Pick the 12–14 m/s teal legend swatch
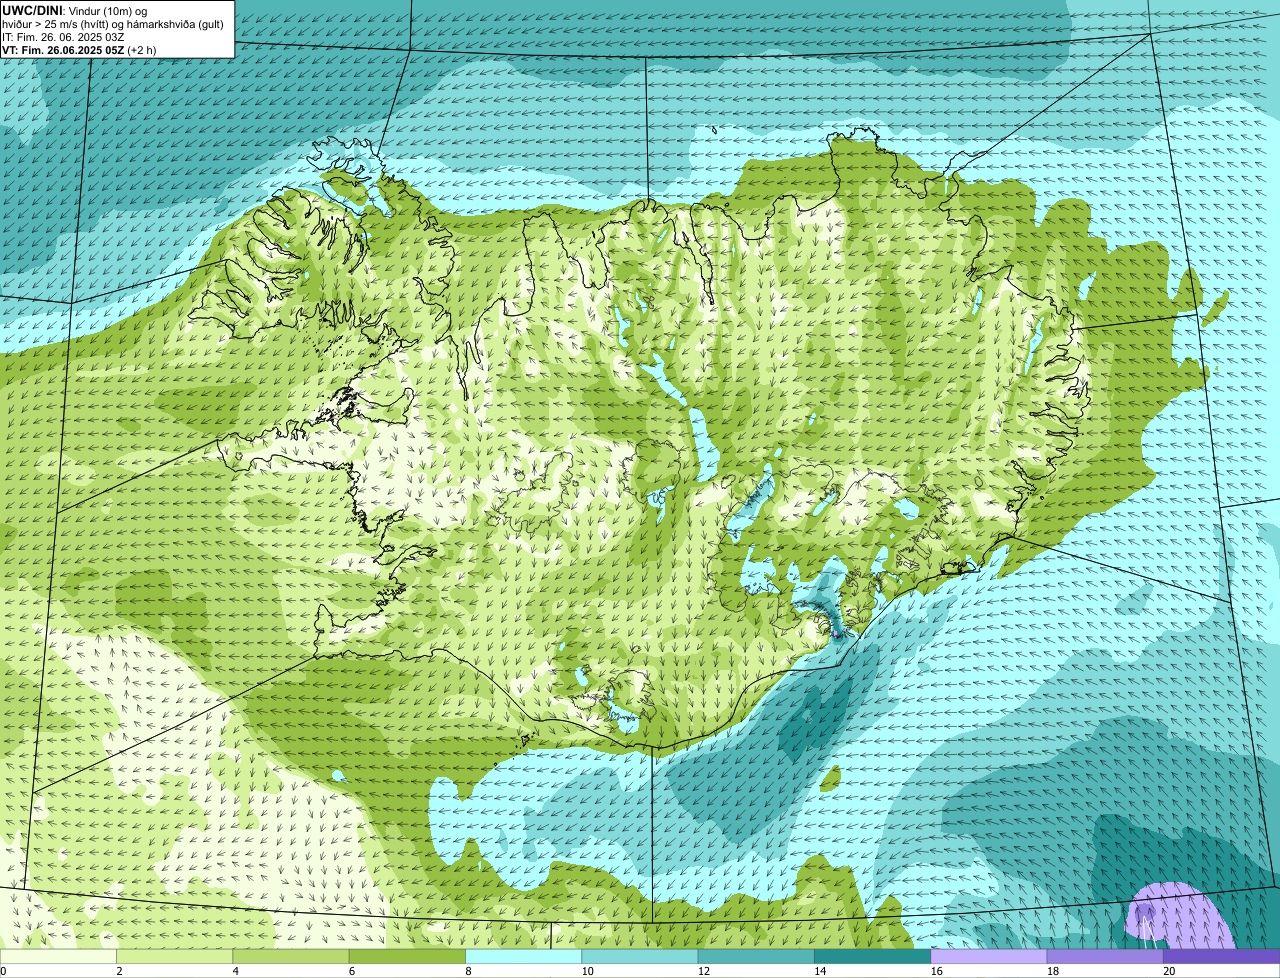The image size is (1280, 978). [x=756, y=956]
